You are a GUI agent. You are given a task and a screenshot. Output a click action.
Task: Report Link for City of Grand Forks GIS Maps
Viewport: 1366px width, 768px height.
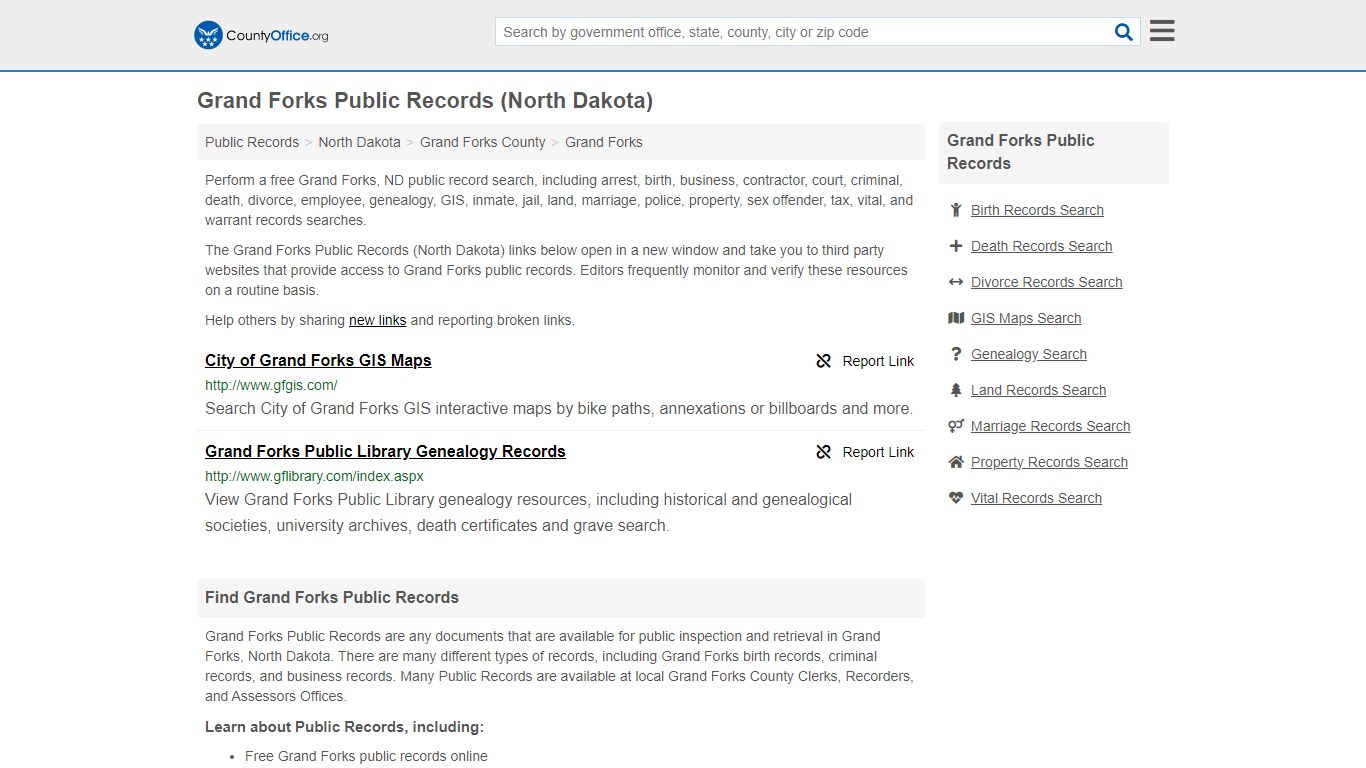(865, 361)
